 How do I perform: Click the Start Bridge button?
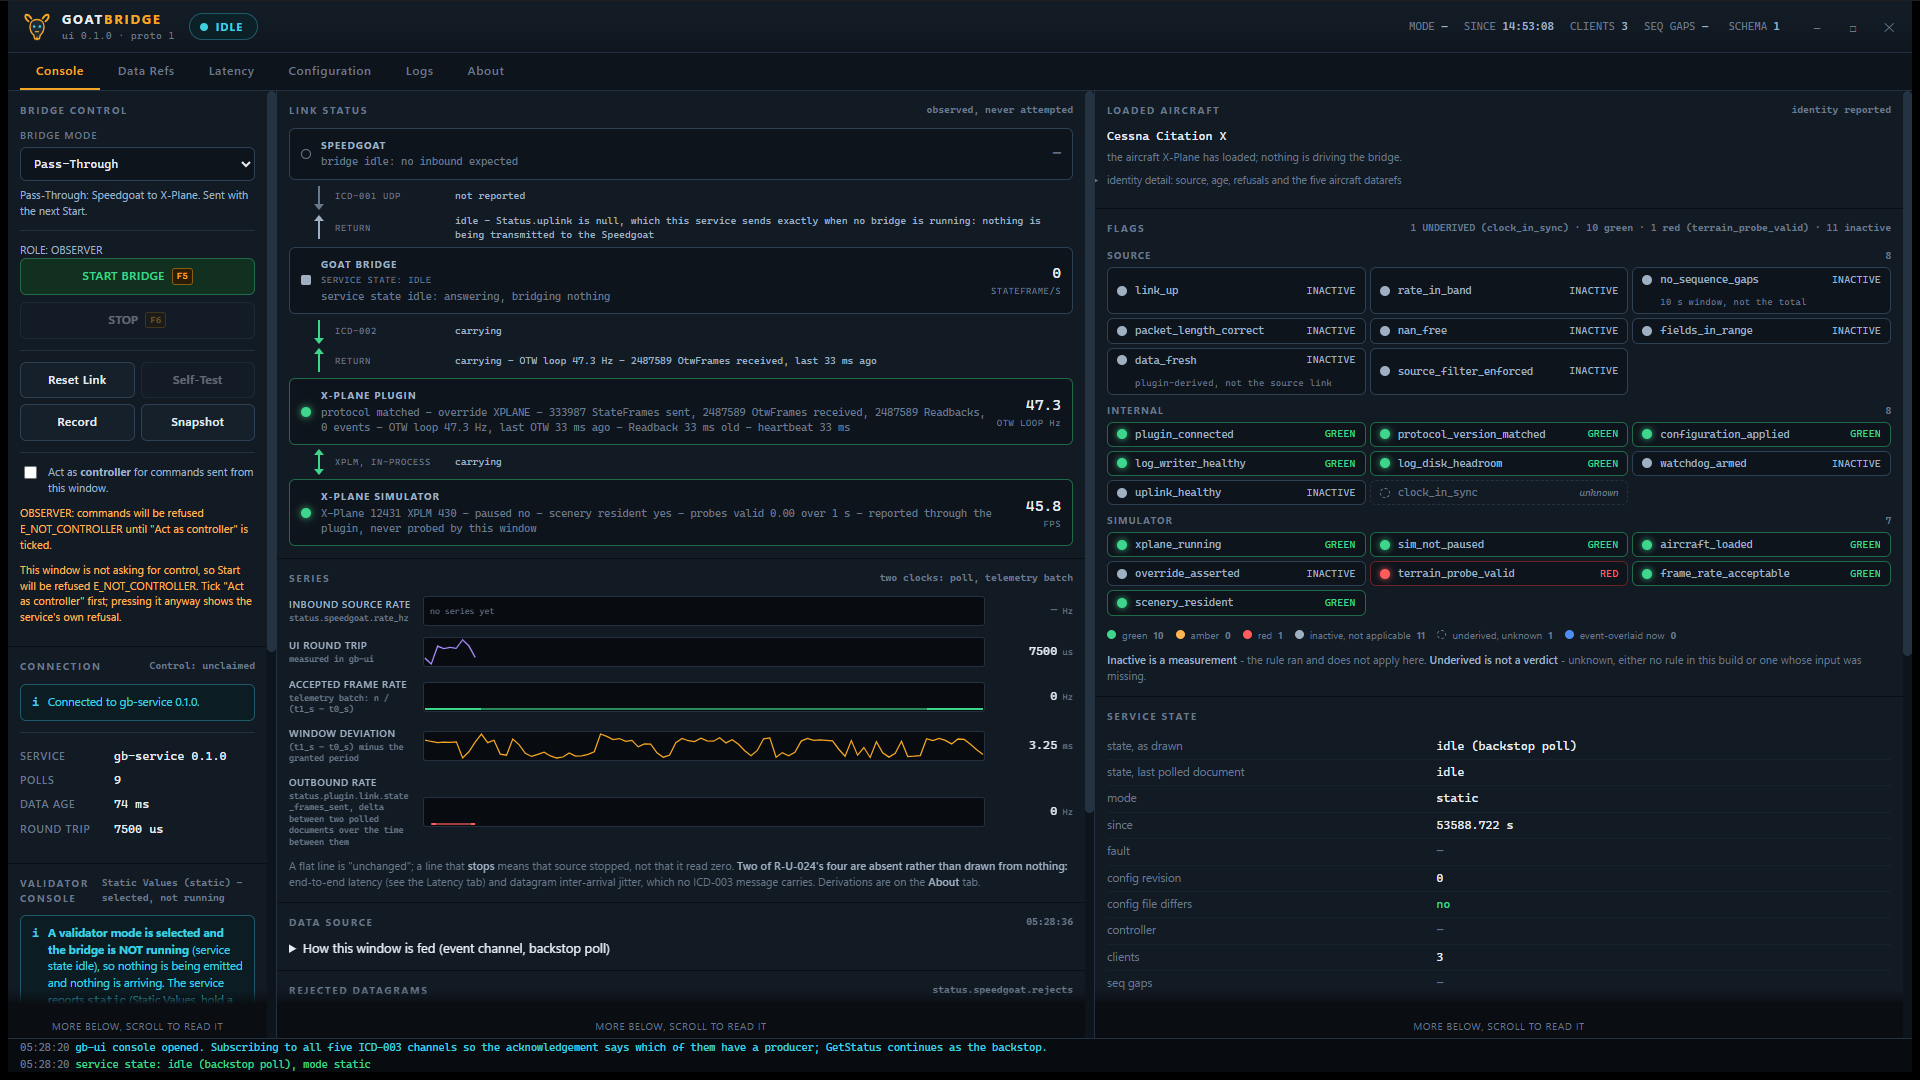click(x=137, y=277)
